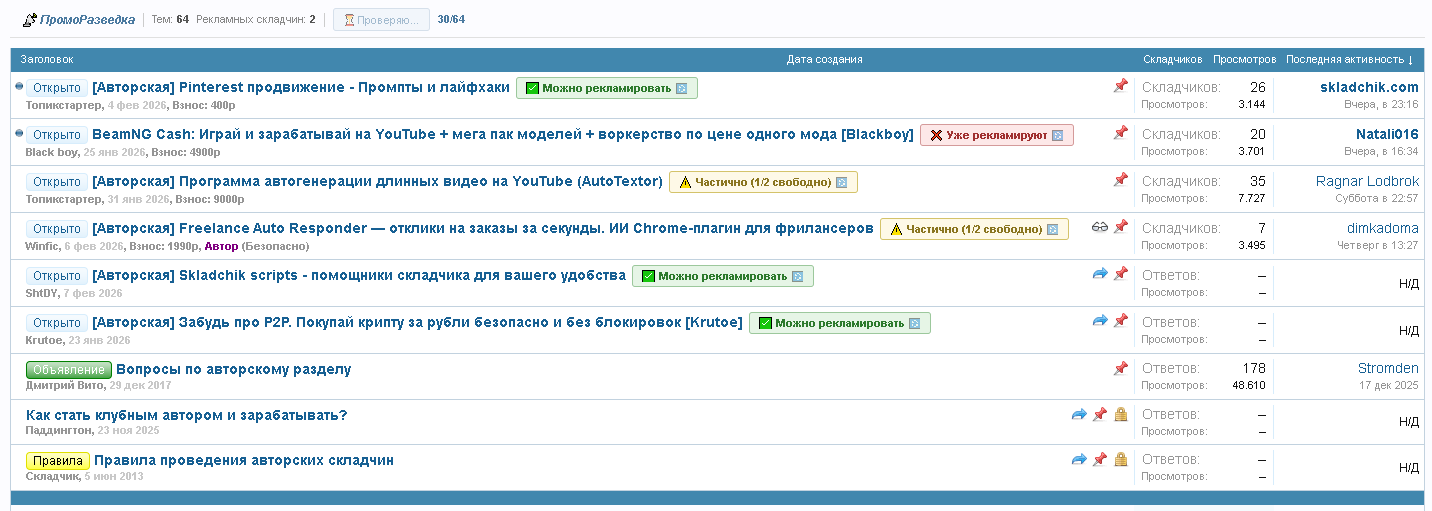This screenshot has width=1432, height=511.
Task: Click redirect arrow icon in Забудь про P2P row
Action: coord(1100,321)
